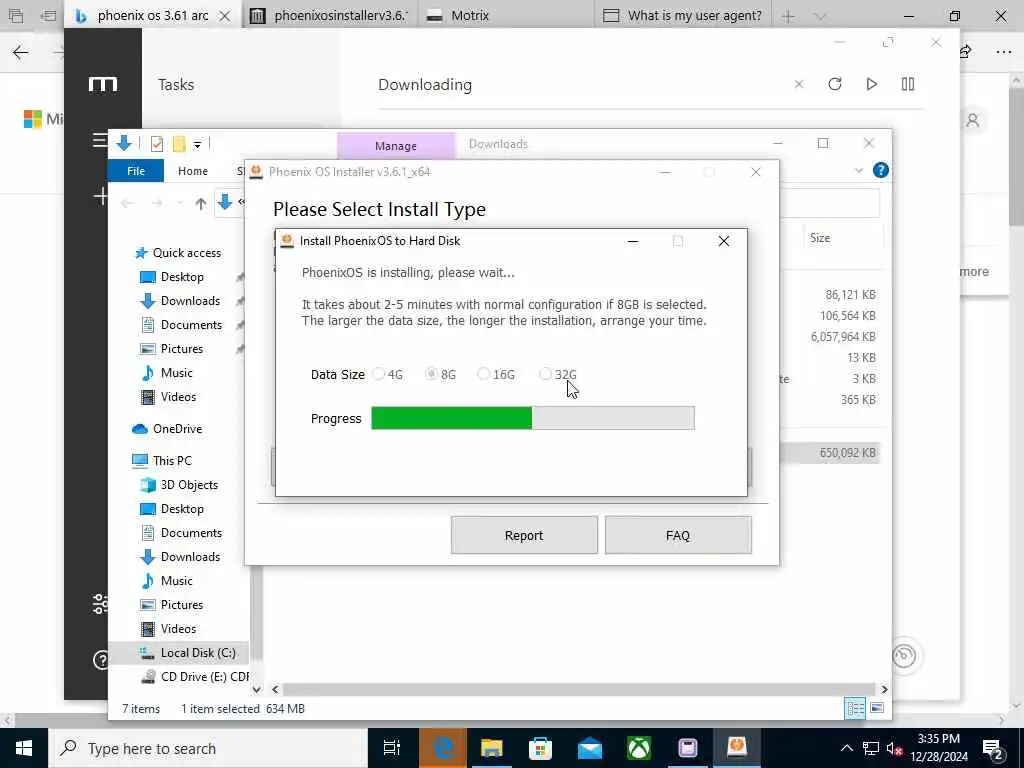Switch to 'phoenix os 3.61 arc' browser tab
This screenshot has width=1024, height=768.
tap(153, 16)
